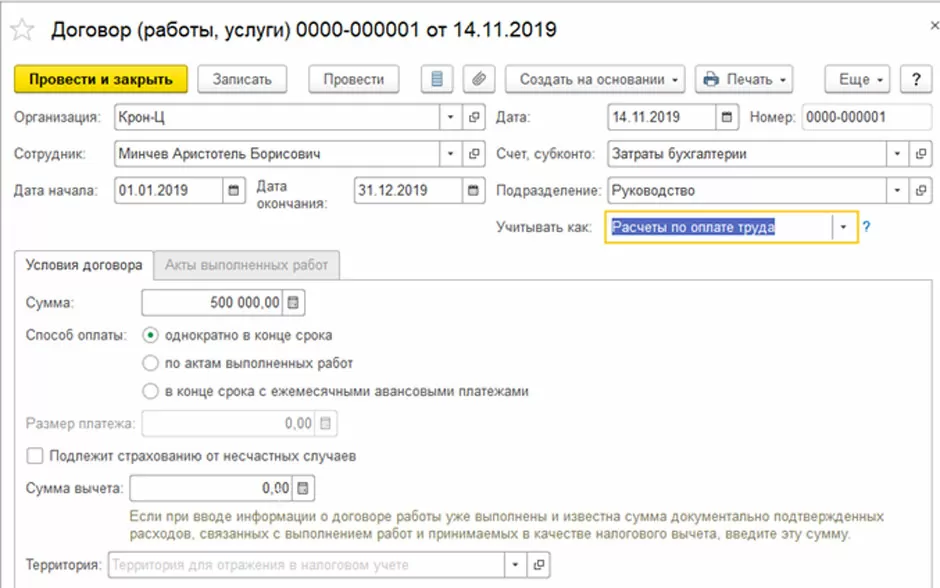Open the Территория record
940x588 pixels.
(538, 565)
